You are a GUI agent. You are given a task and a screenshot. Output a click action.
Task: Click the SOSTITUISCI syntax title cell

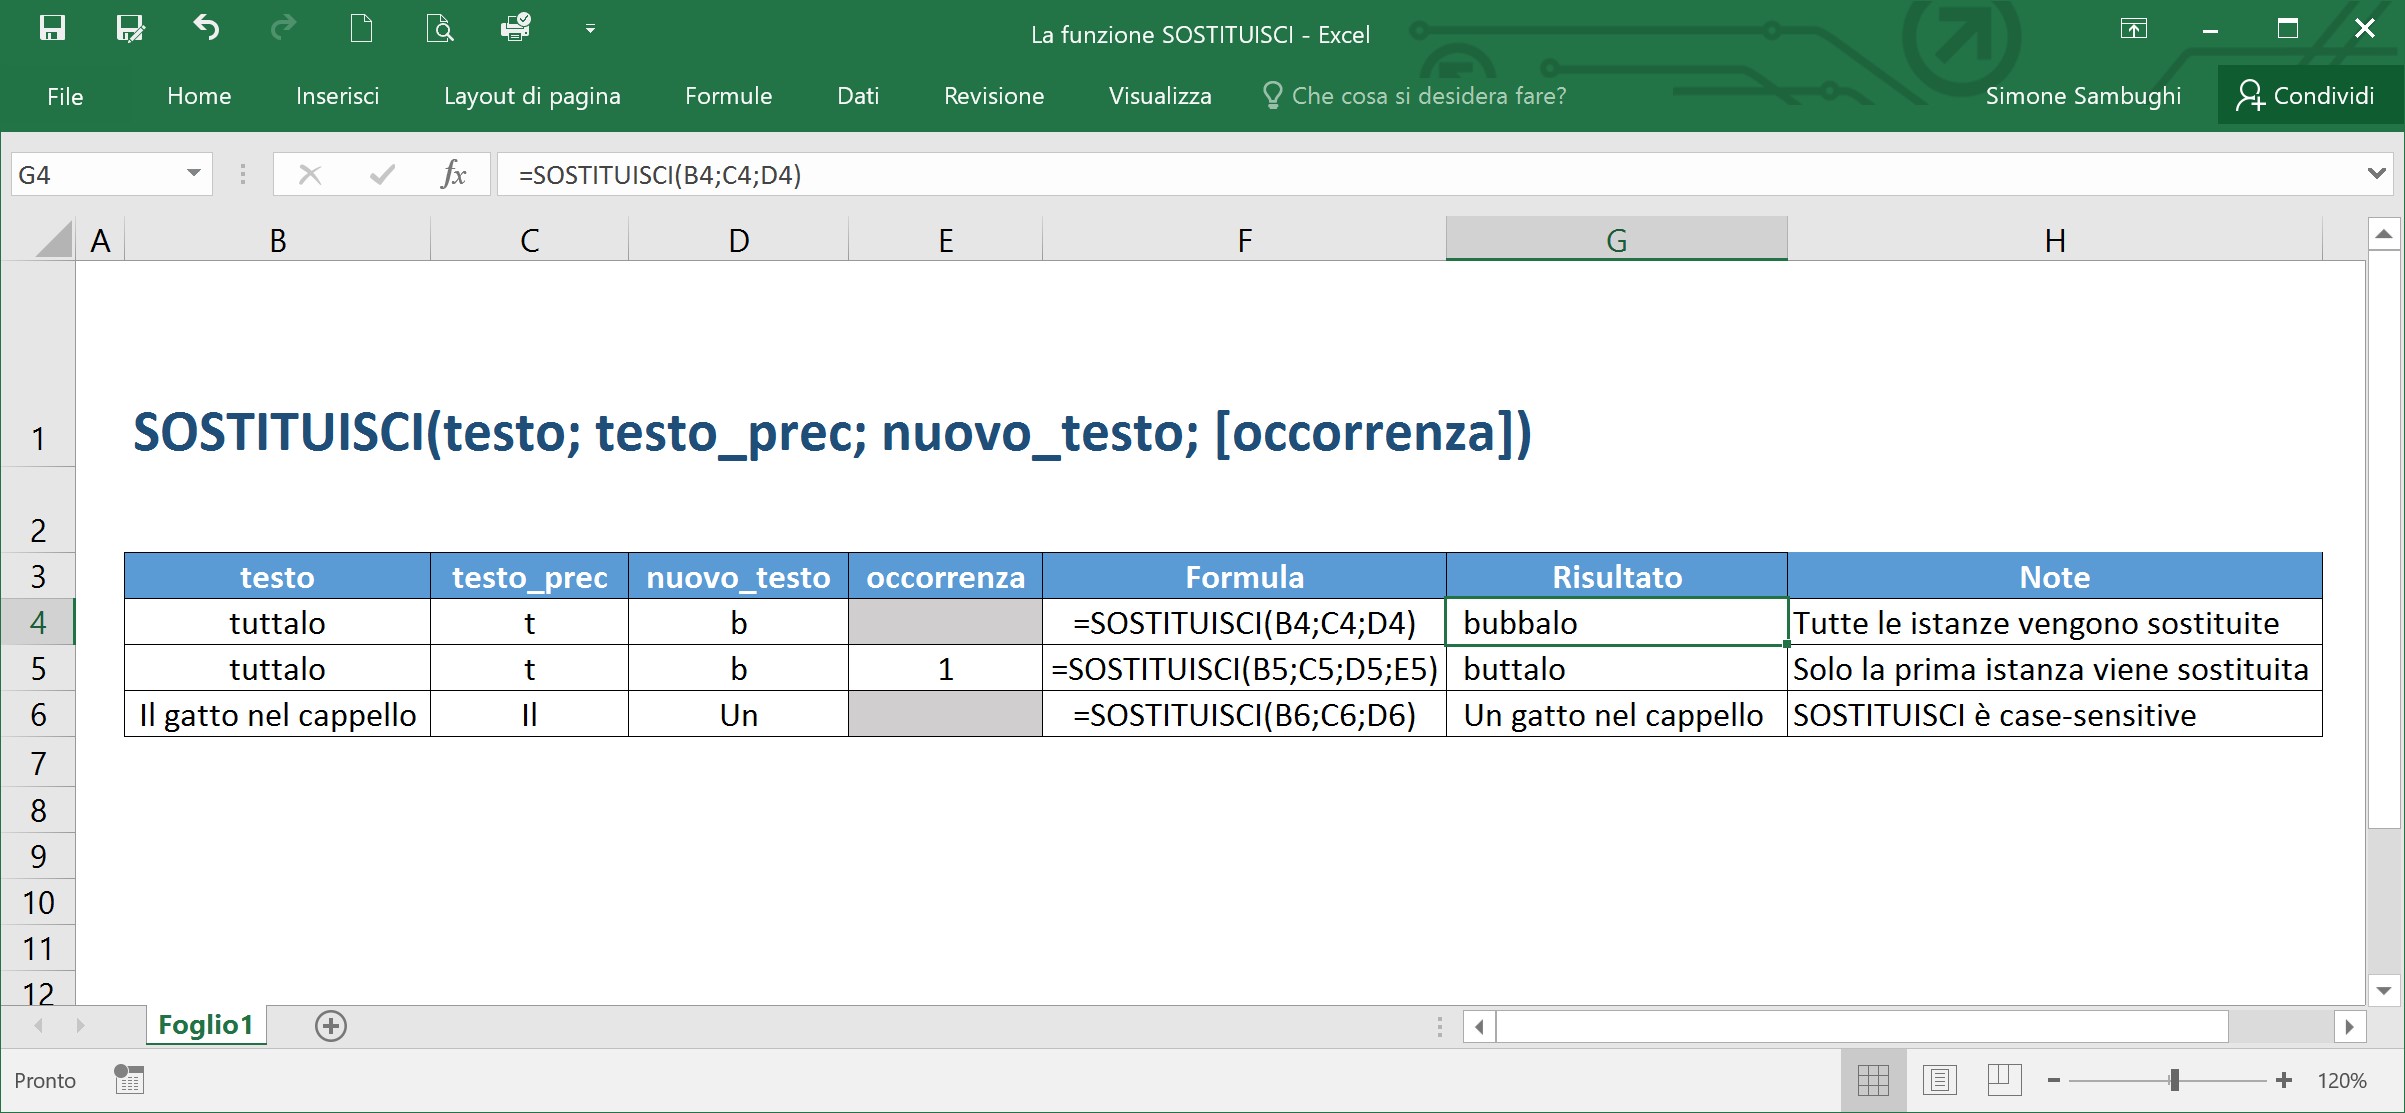point(832,432)
